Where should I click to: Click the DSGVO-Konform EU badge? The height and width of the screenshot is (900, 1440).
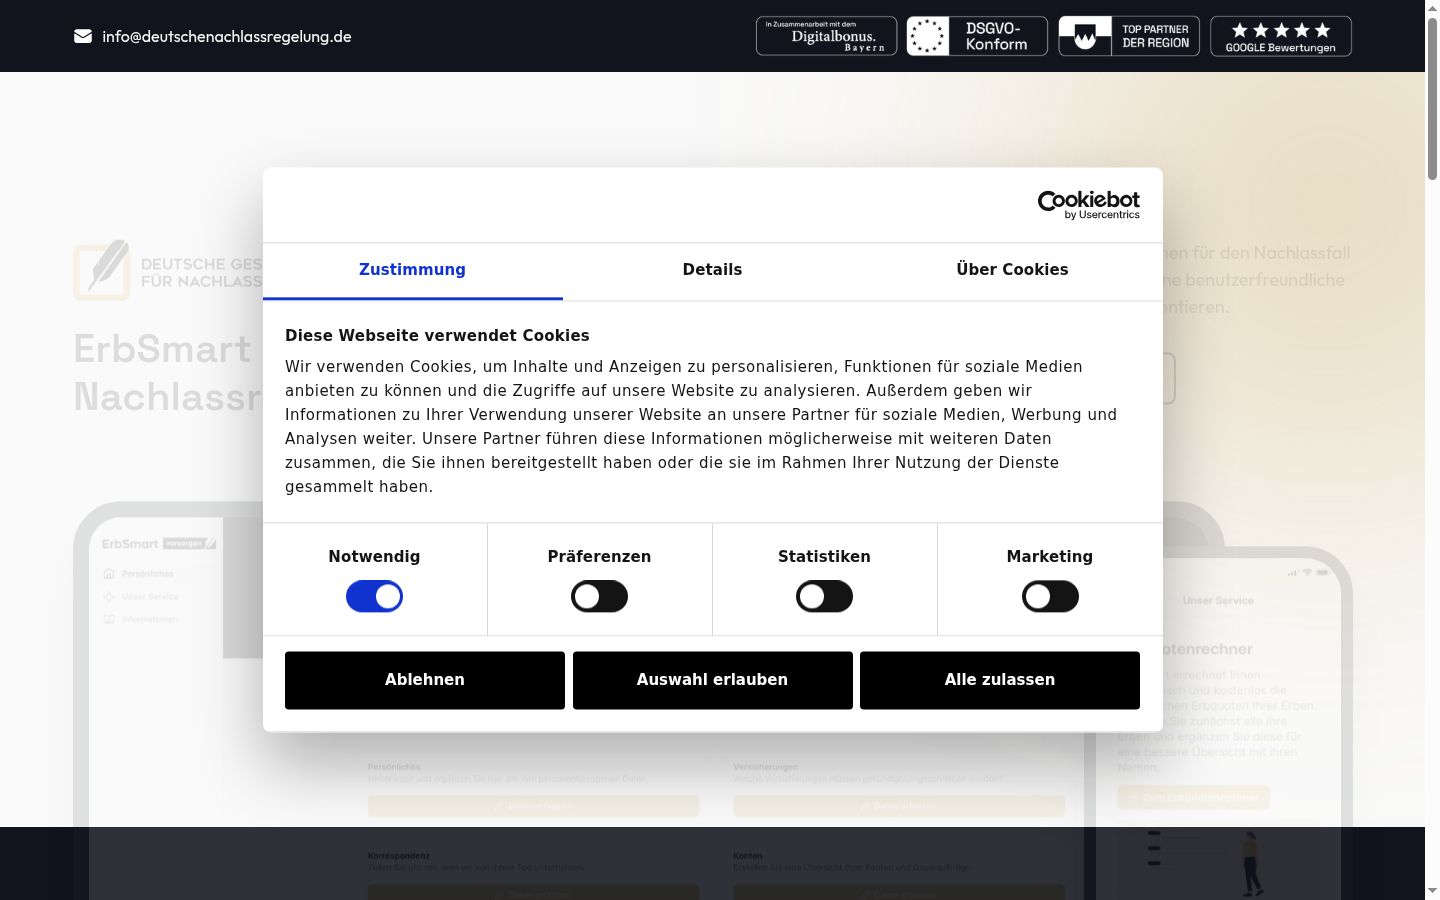(977, 36)
